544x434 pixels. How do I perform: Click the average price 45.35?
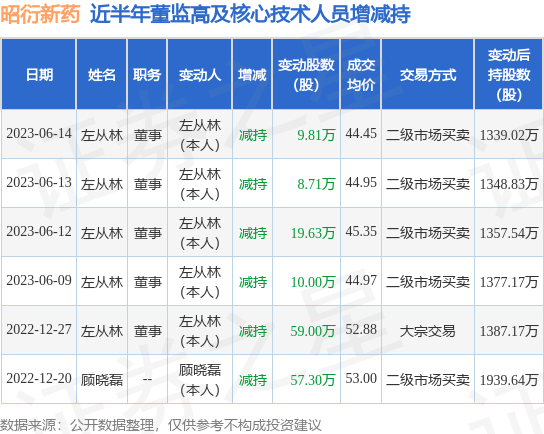coord(361,231)
